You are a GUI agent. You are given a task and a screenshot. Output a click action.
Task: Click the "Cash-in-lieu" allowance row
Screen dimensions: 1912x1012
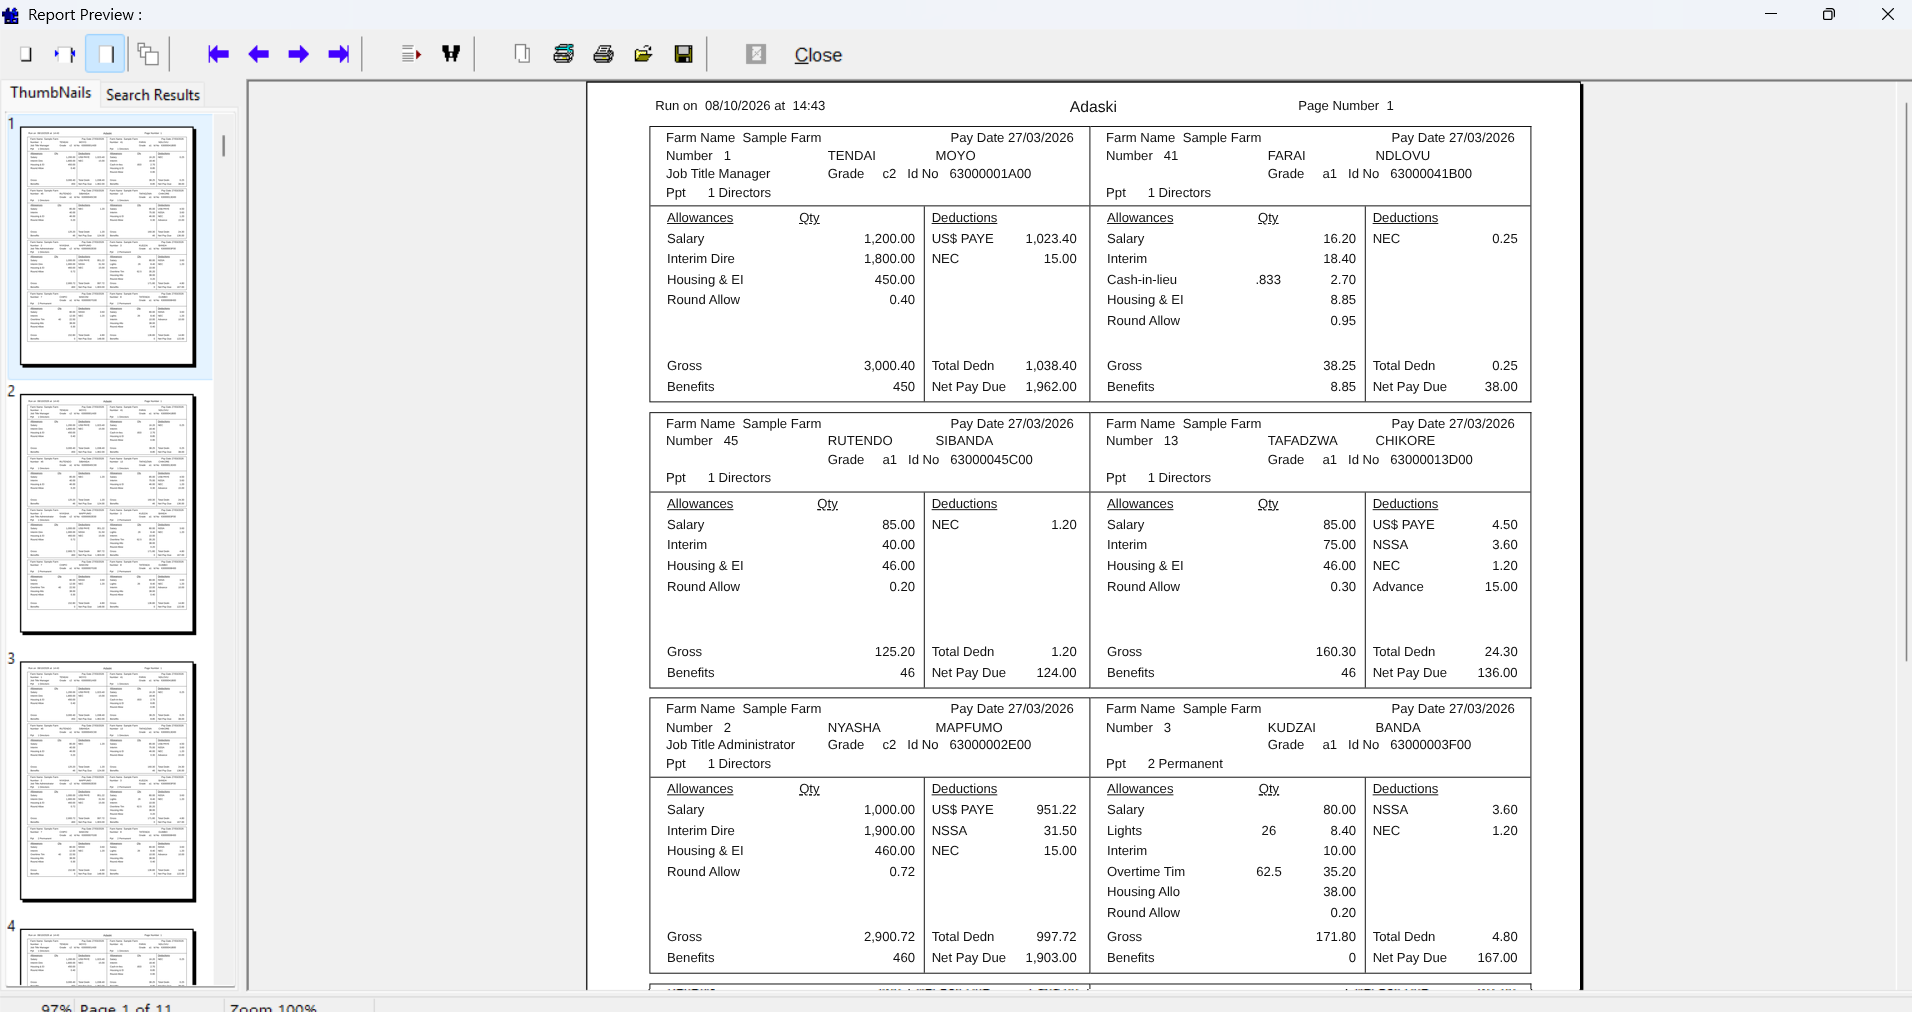coord(1231,280)
